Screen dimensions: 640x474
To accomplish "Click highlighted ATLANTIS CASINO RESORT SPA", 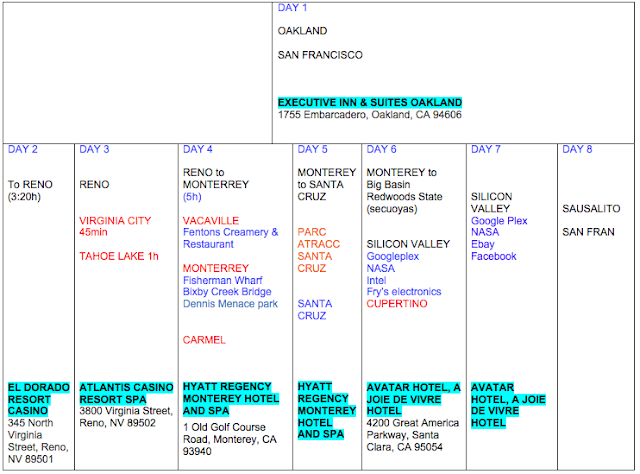I will coord(126,393).
